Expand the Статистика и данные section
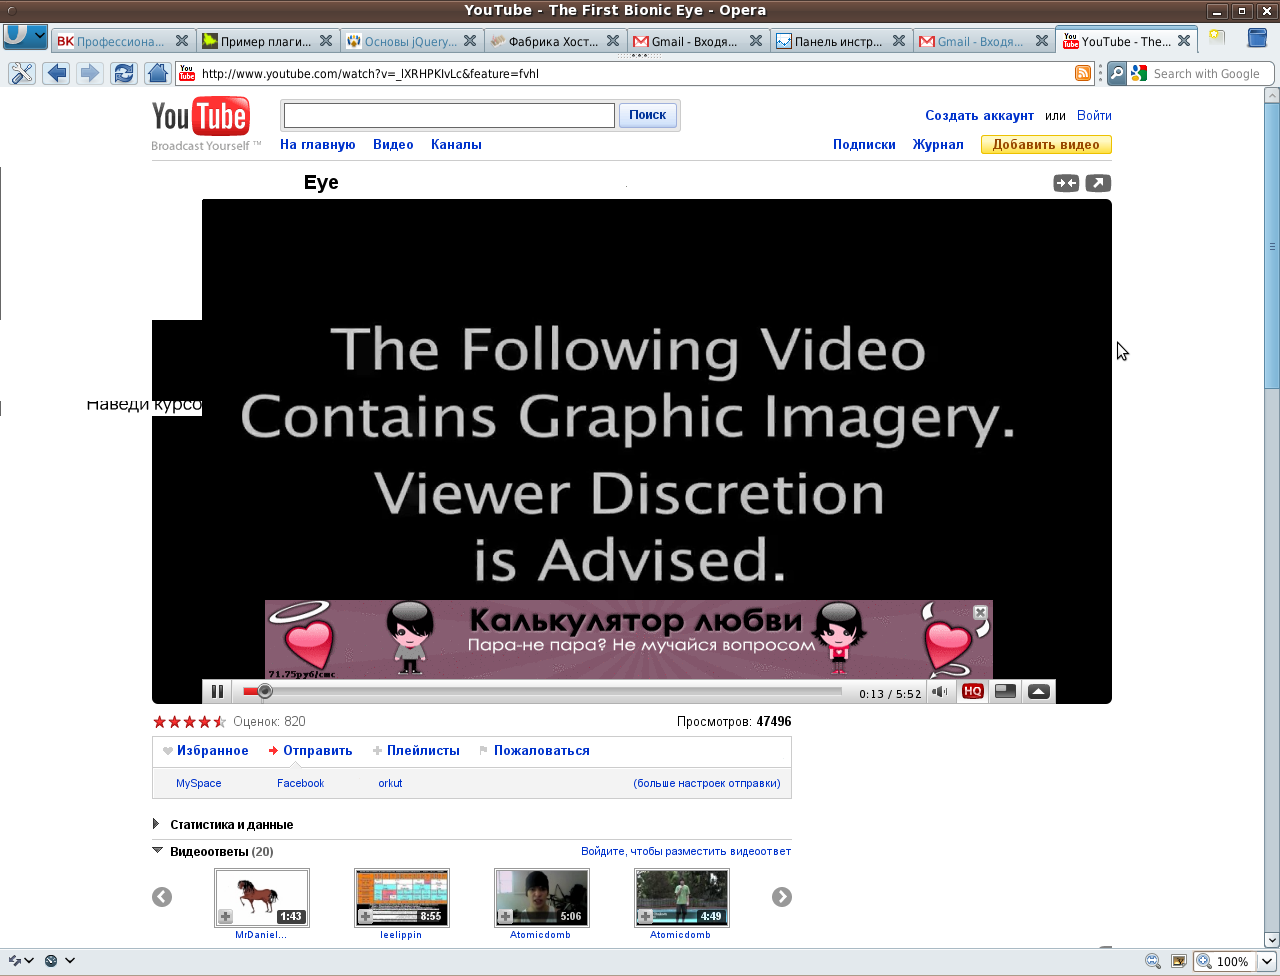This screenshot has height=976, width=1280. coord(157,825)
